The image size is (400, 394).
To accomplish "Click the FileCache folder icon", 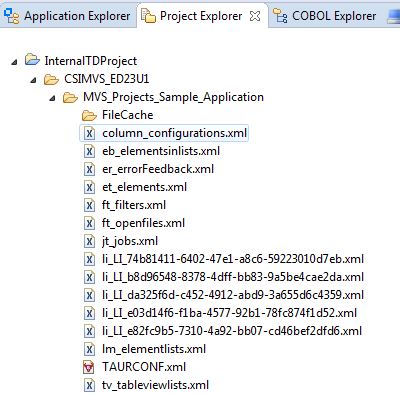I will (89, 115).
